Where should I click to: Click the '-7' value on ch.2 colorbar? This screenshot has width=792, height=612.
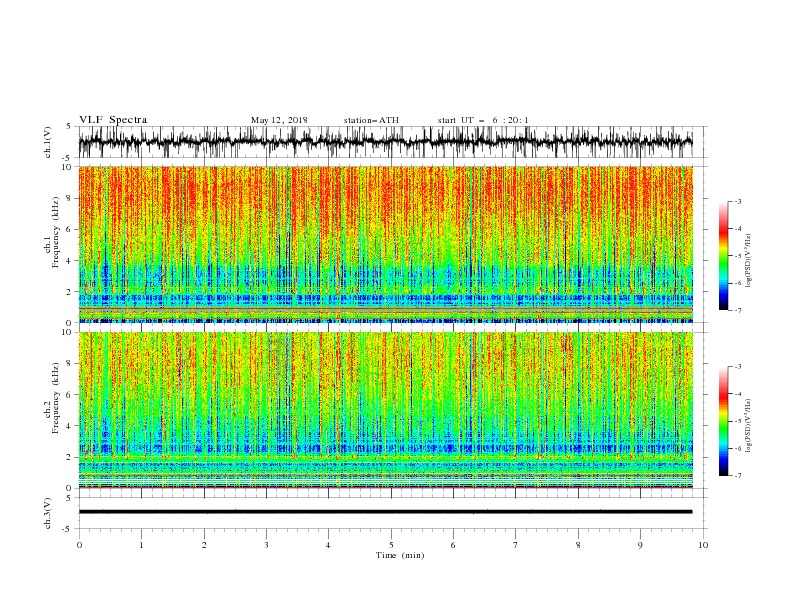click(x=737, y=476)
